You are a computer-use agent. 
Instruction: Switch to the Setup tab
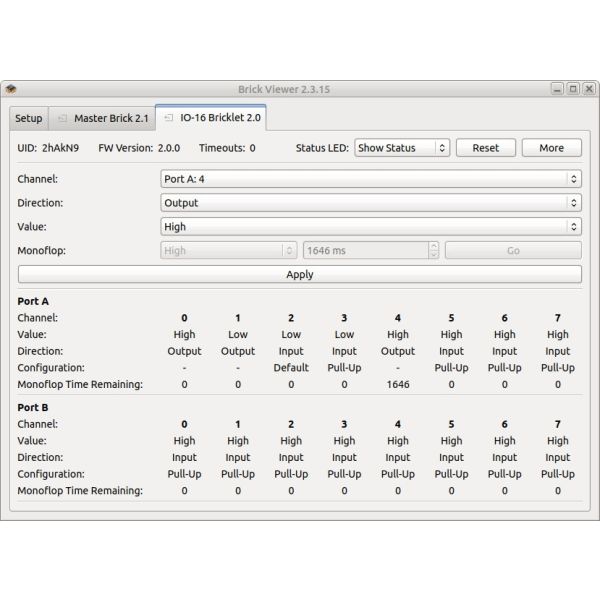point(29,119)
